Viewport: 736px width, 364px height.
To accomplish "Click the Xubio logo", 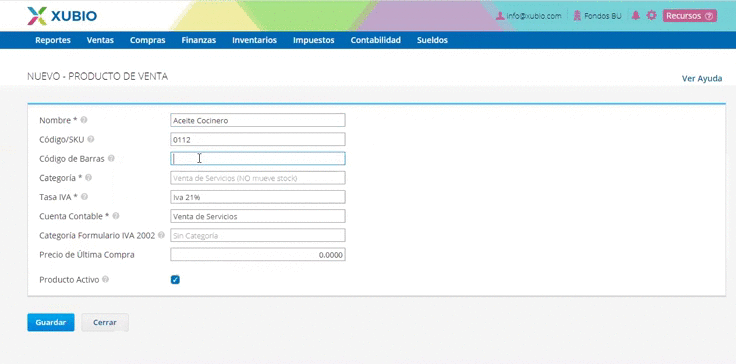I will [x=62, y=16].
